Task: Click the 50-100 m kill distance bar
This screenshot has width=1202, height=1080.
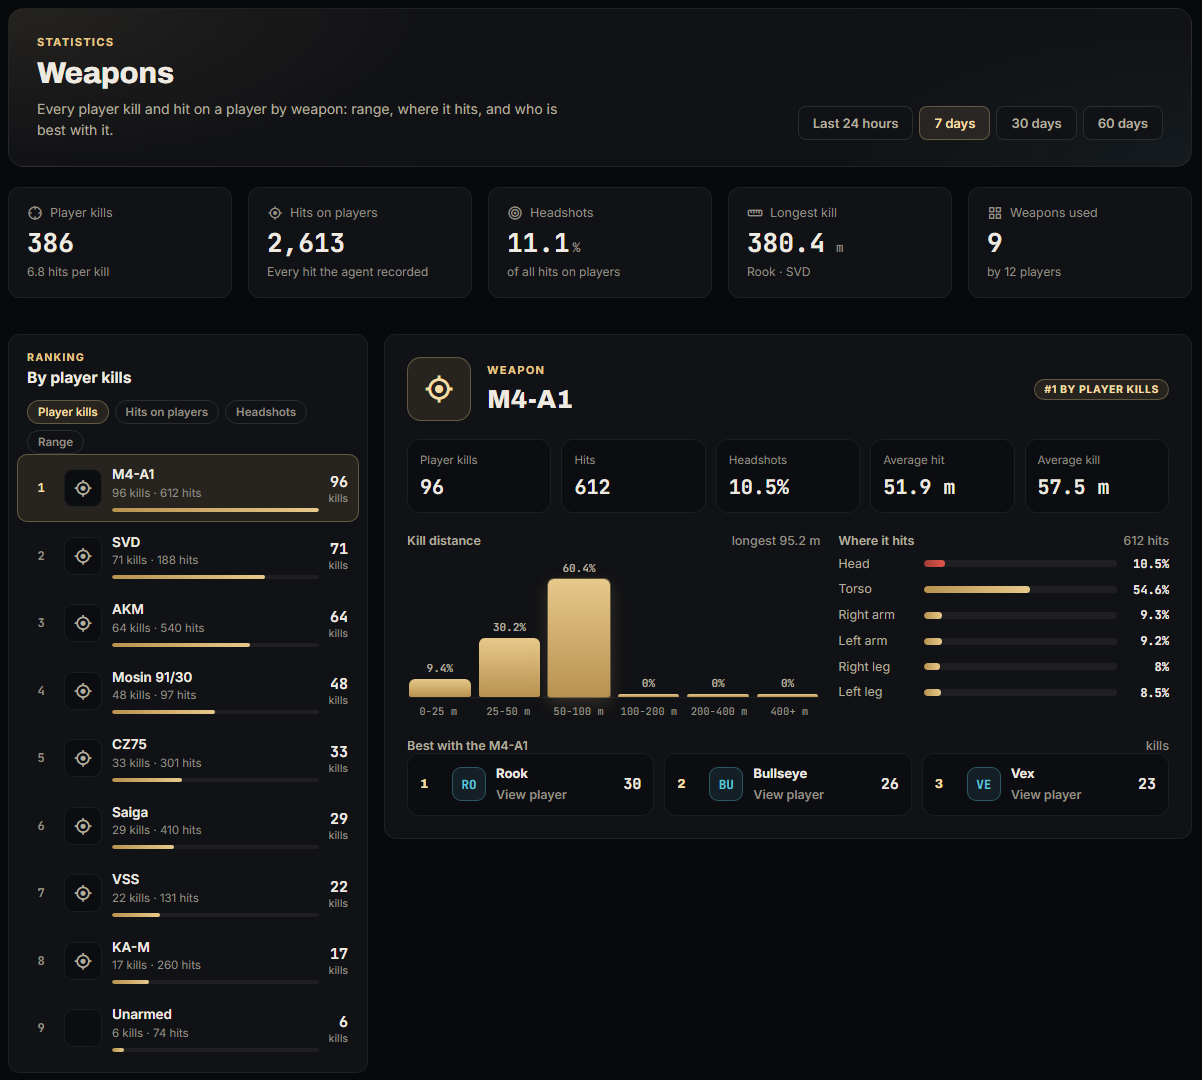Action: tap(578, 638)
